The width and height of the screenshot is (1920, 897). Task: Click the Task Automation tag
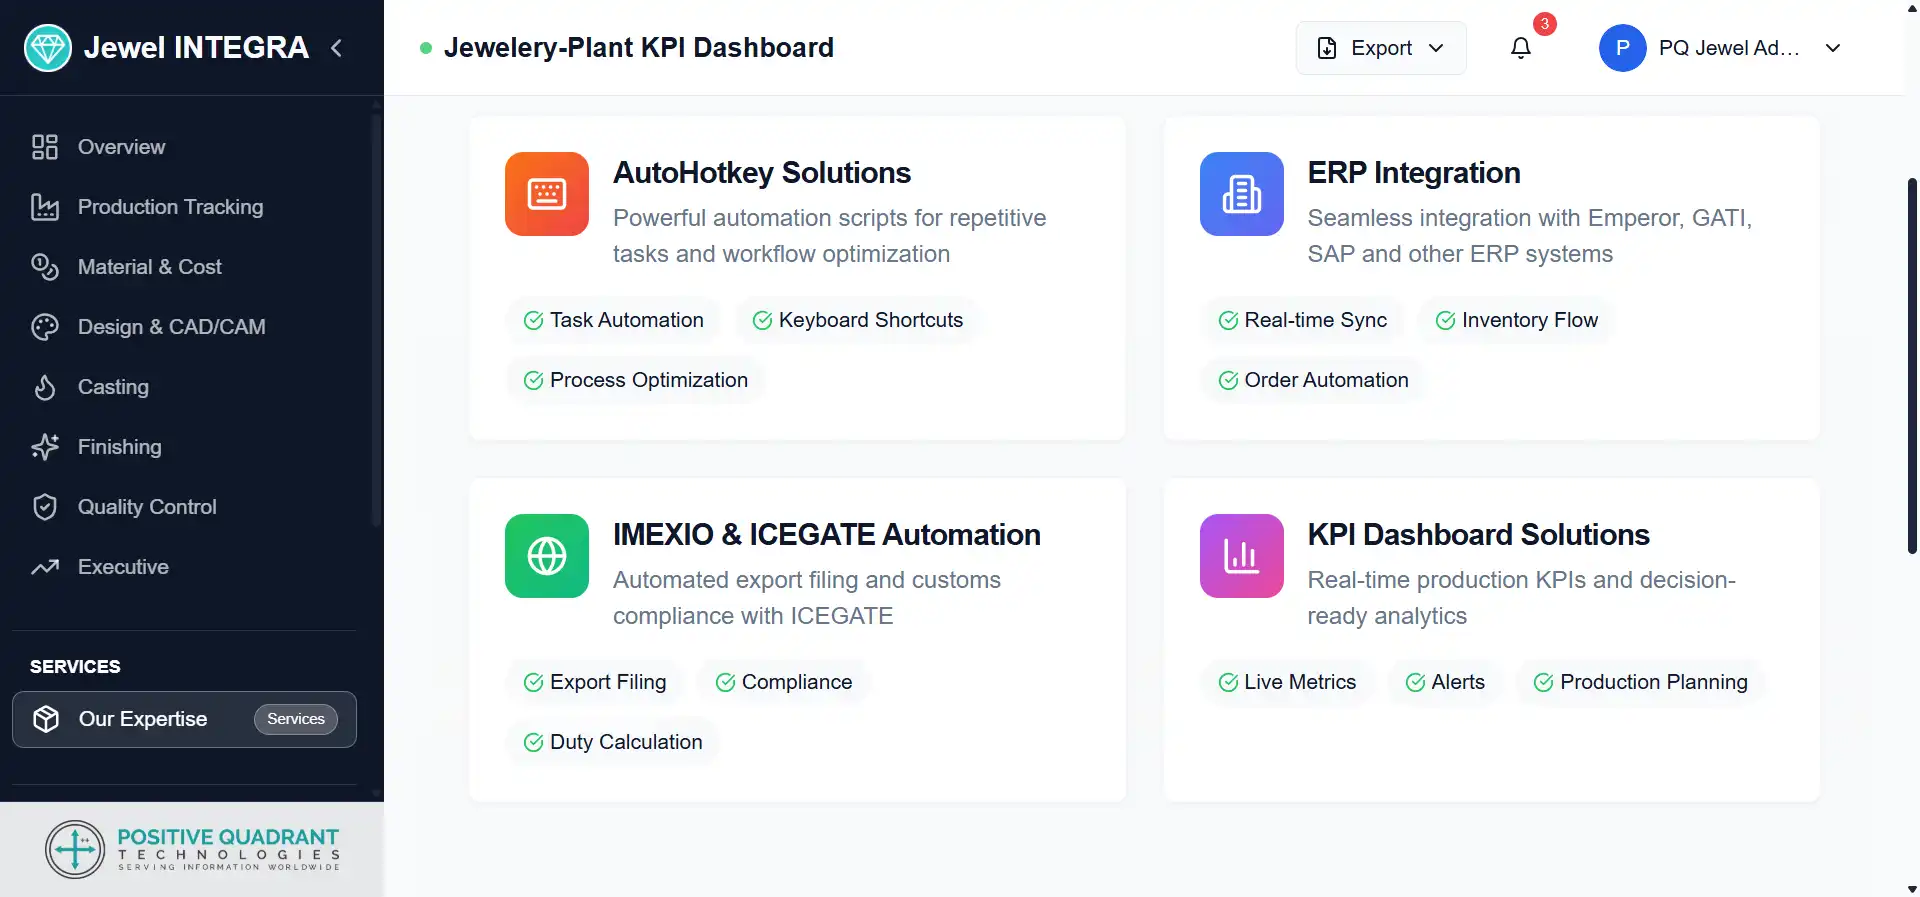tap(613, 320)
